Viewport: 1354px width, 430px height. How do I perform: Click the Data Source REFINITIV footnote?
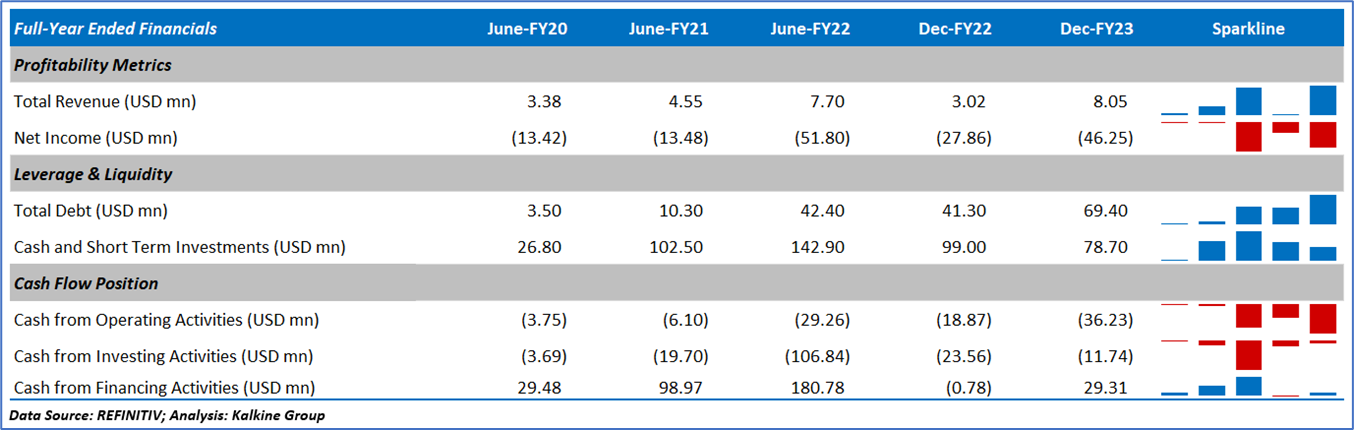[x=167, y=415]
